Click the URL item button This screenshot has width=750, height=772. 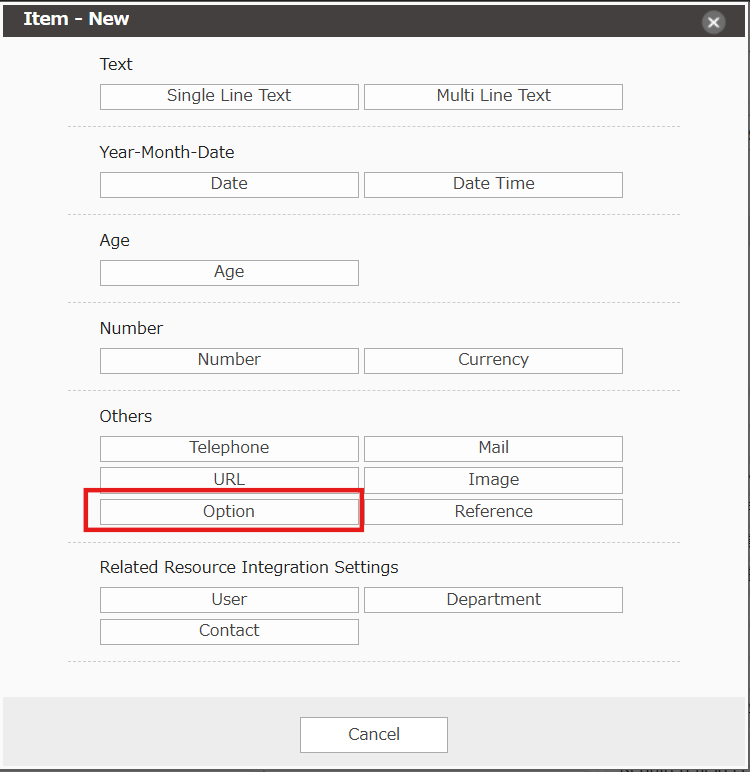(x=229, y=480)
